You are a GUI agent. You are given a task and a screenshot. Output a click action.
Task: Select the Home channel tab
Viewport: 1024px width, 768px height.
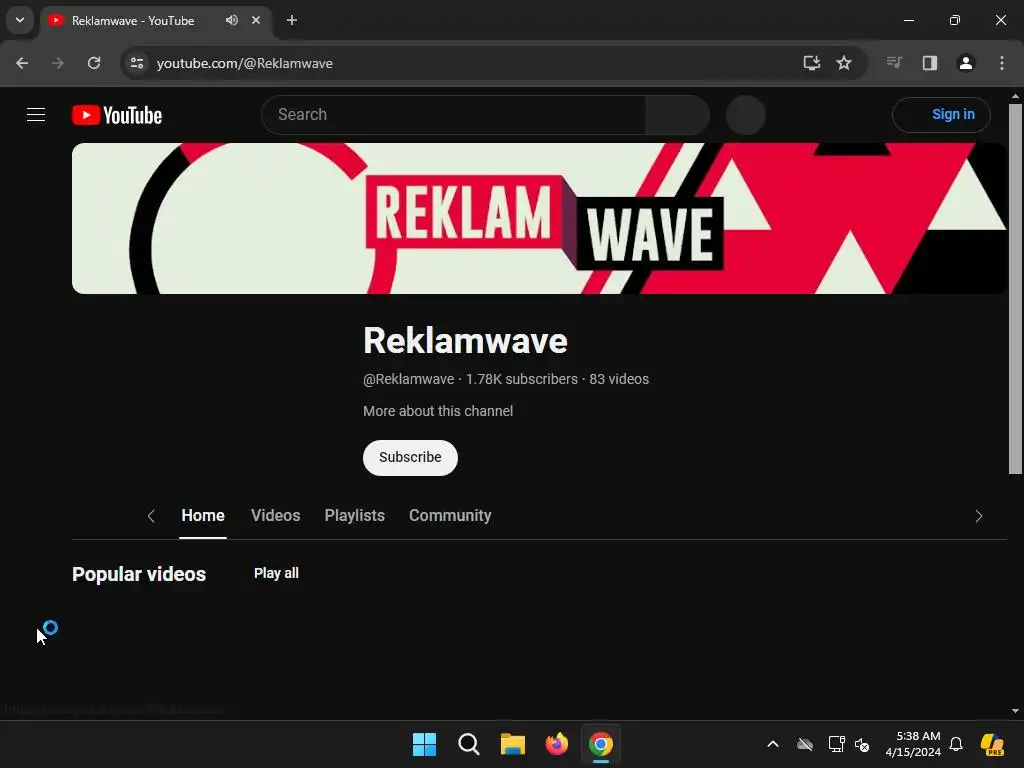pos(203,515)
